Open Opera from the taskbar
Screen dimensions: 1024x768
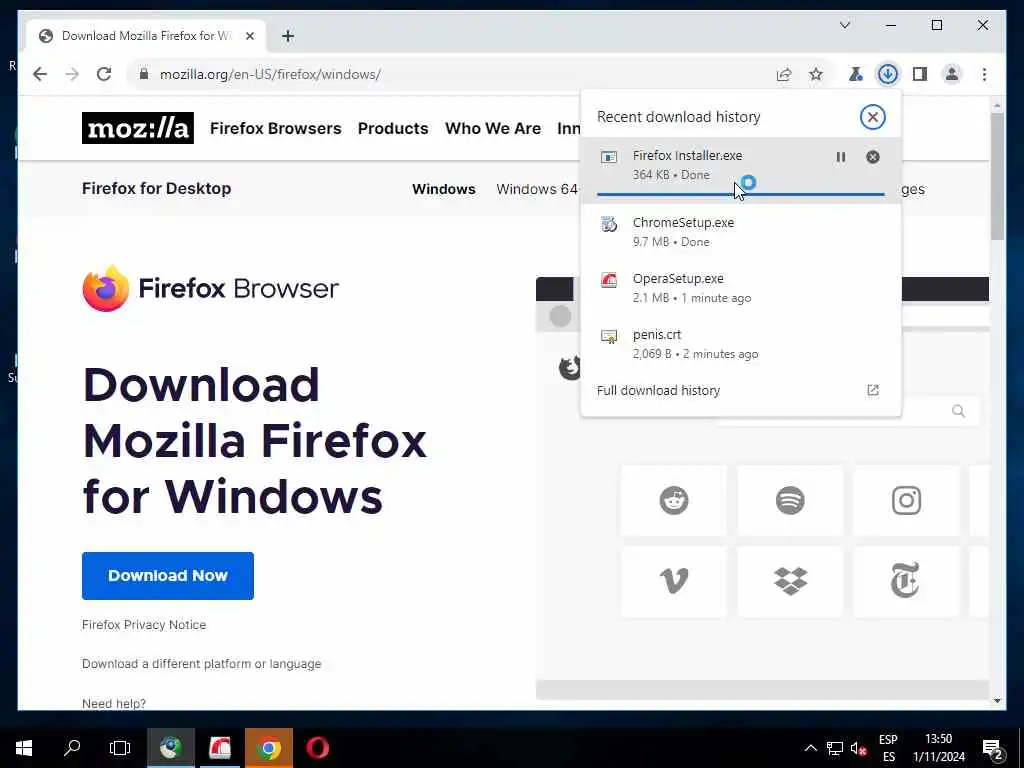pos(317,748)
